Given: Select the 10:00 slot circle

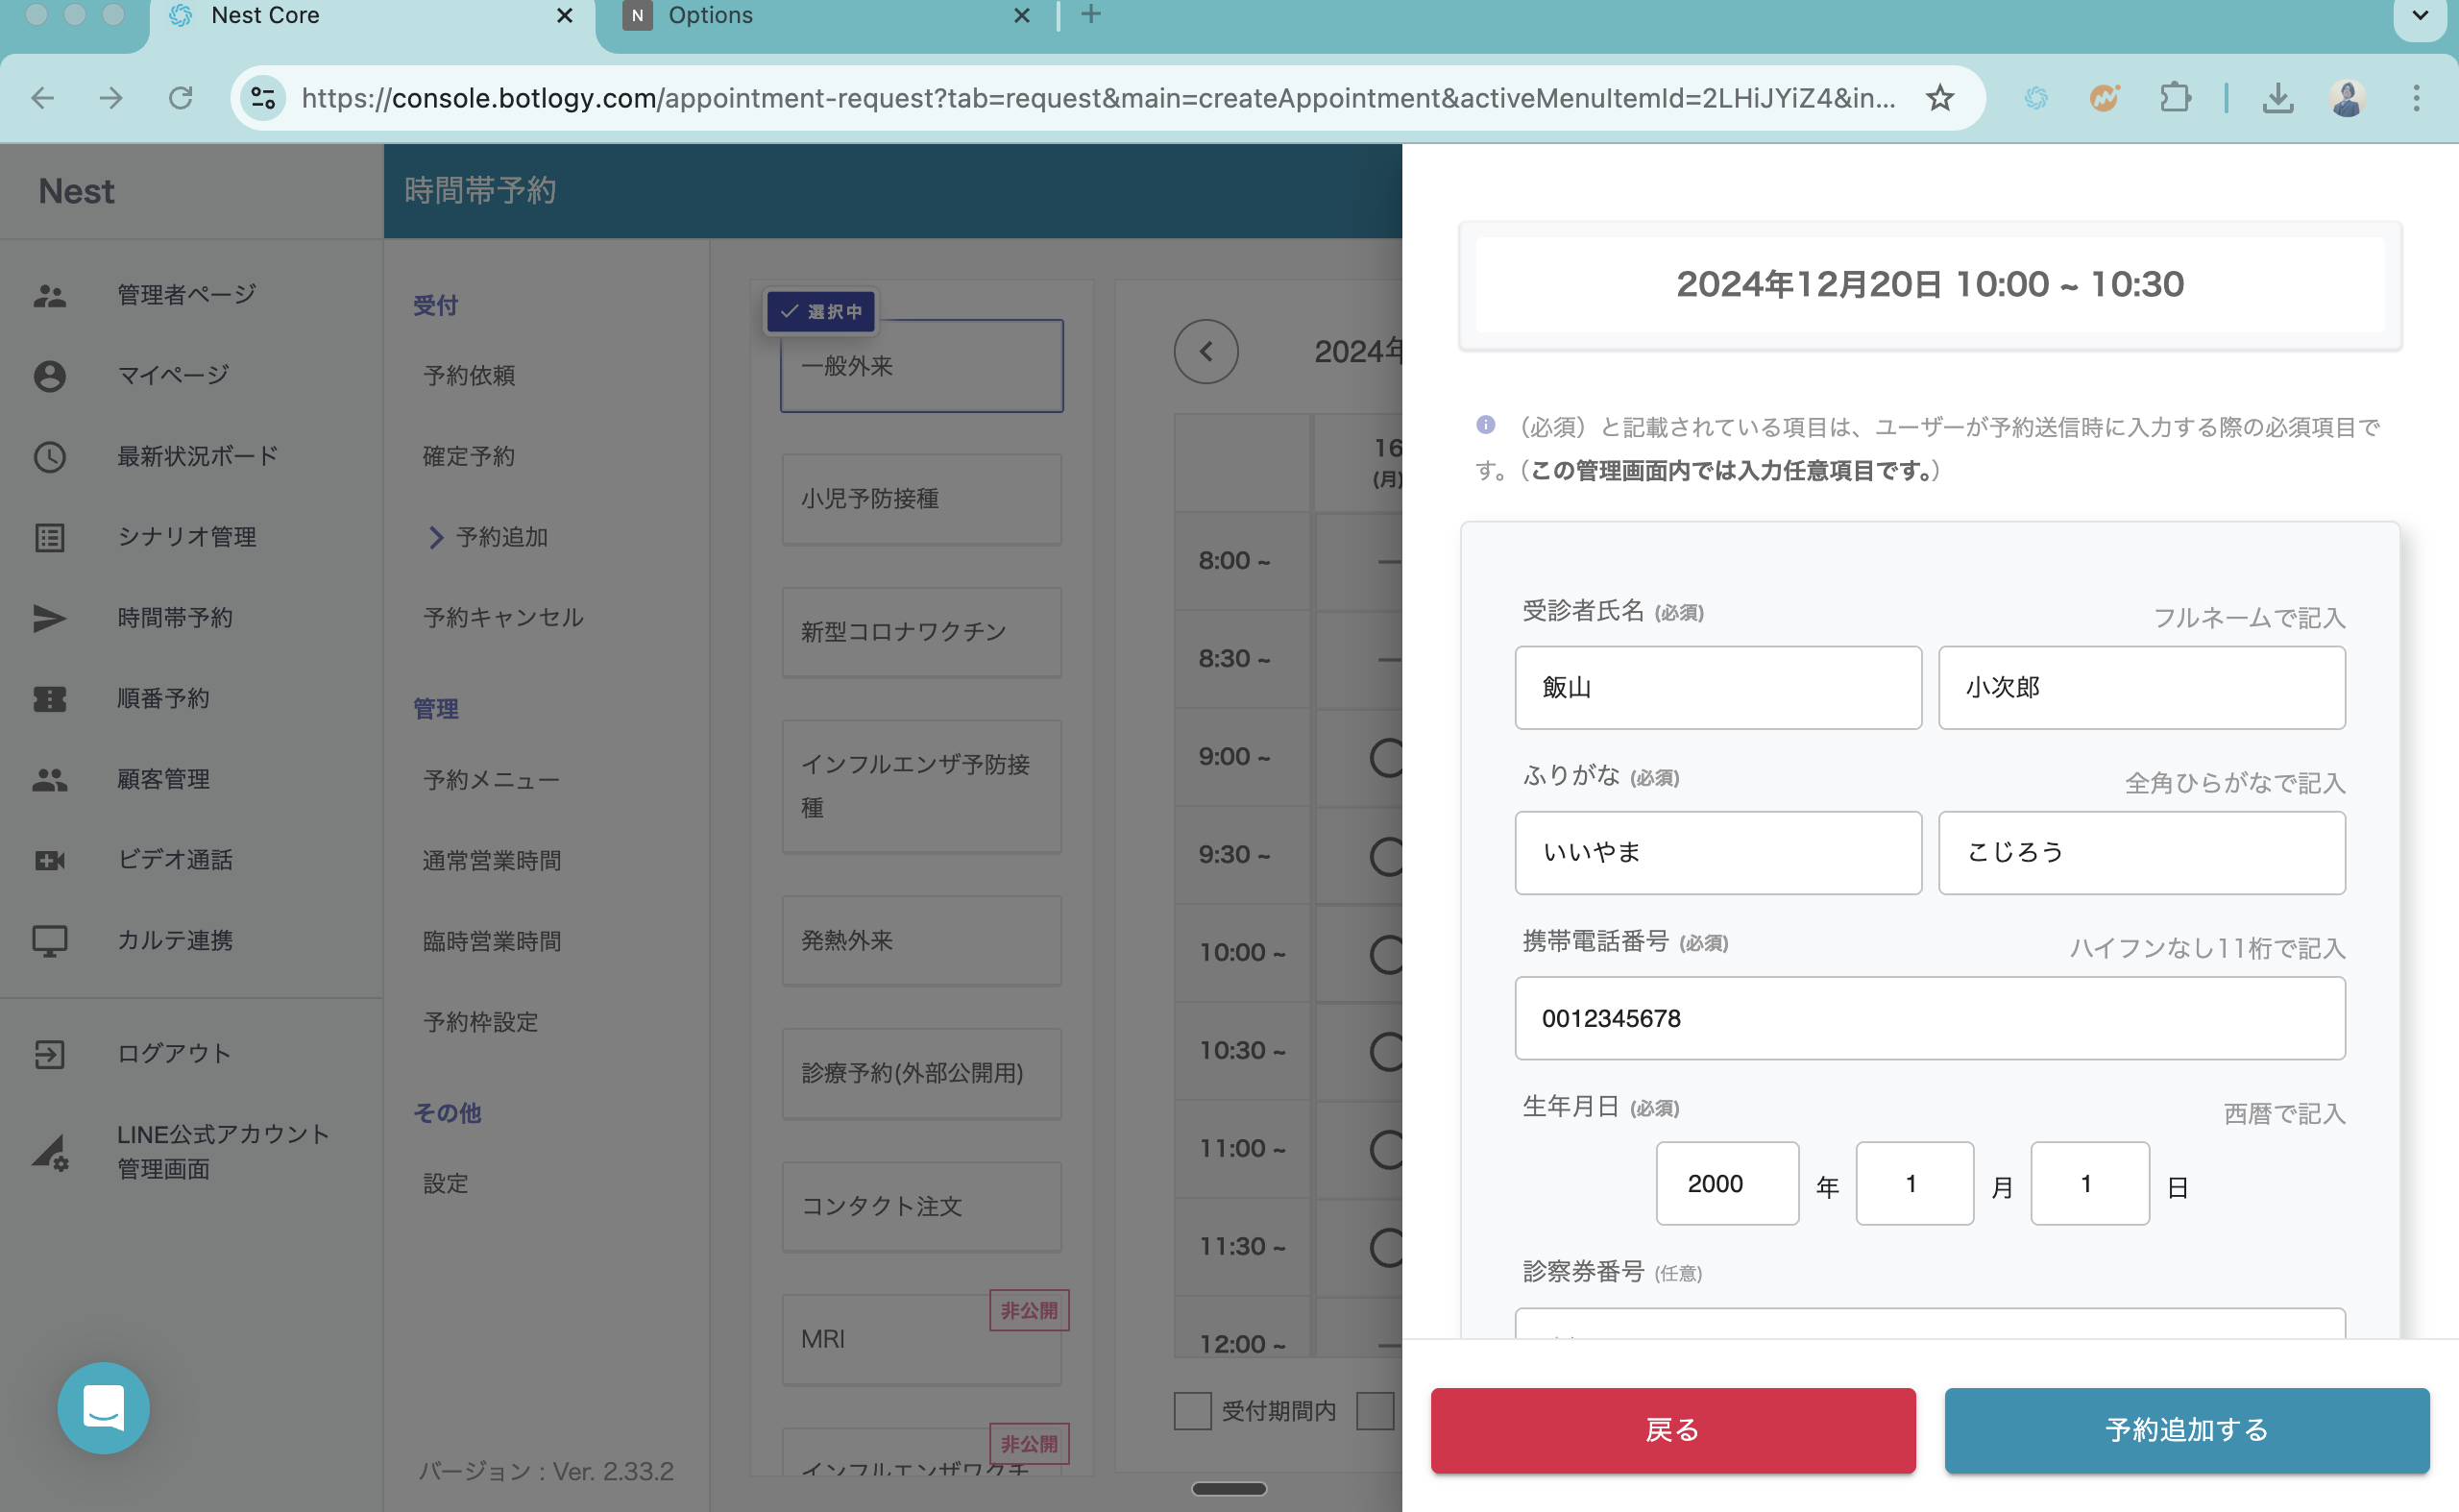Looking at the screenshot, I should click(x=1387, y=954).
